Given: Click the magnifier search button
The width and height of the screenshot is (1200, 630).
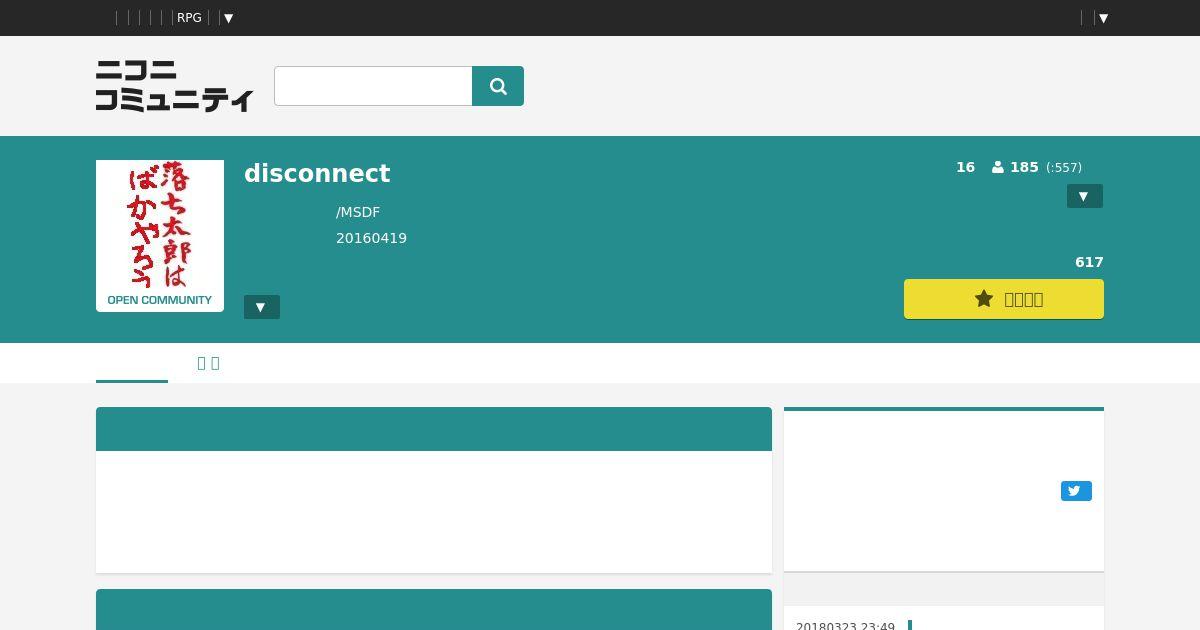Looking at the screenshot, I should click(x=498, y=86).
